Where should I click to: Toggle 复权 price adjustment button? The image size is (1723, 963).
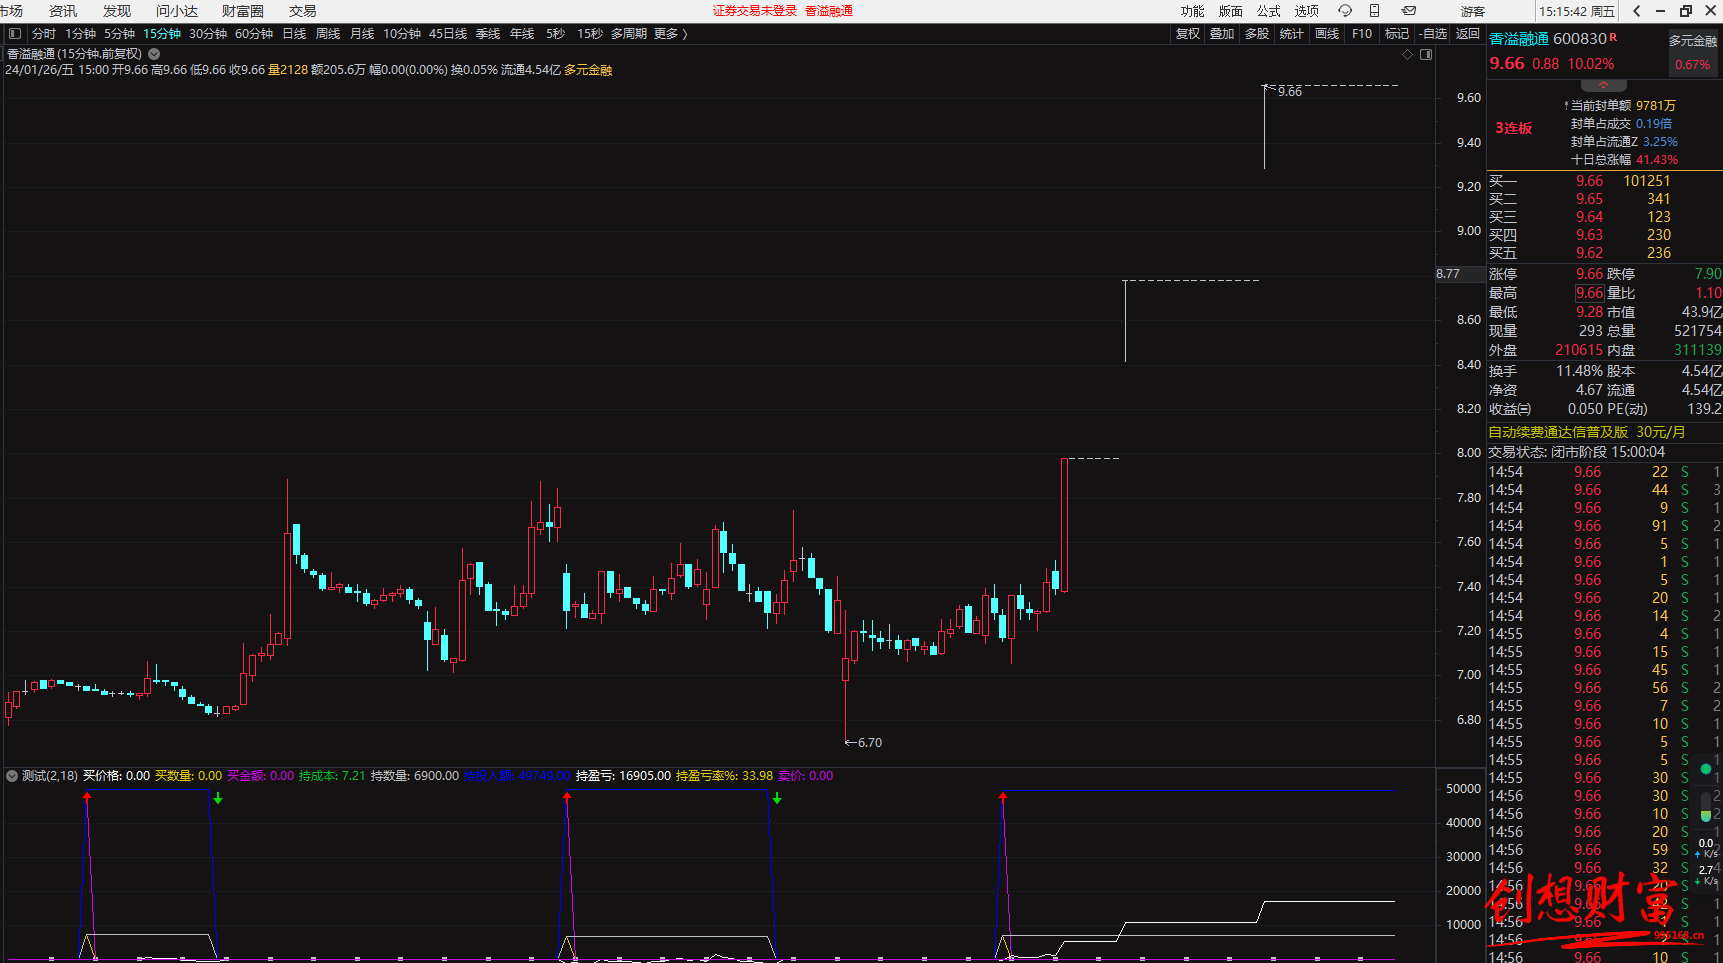(1187, 34)
